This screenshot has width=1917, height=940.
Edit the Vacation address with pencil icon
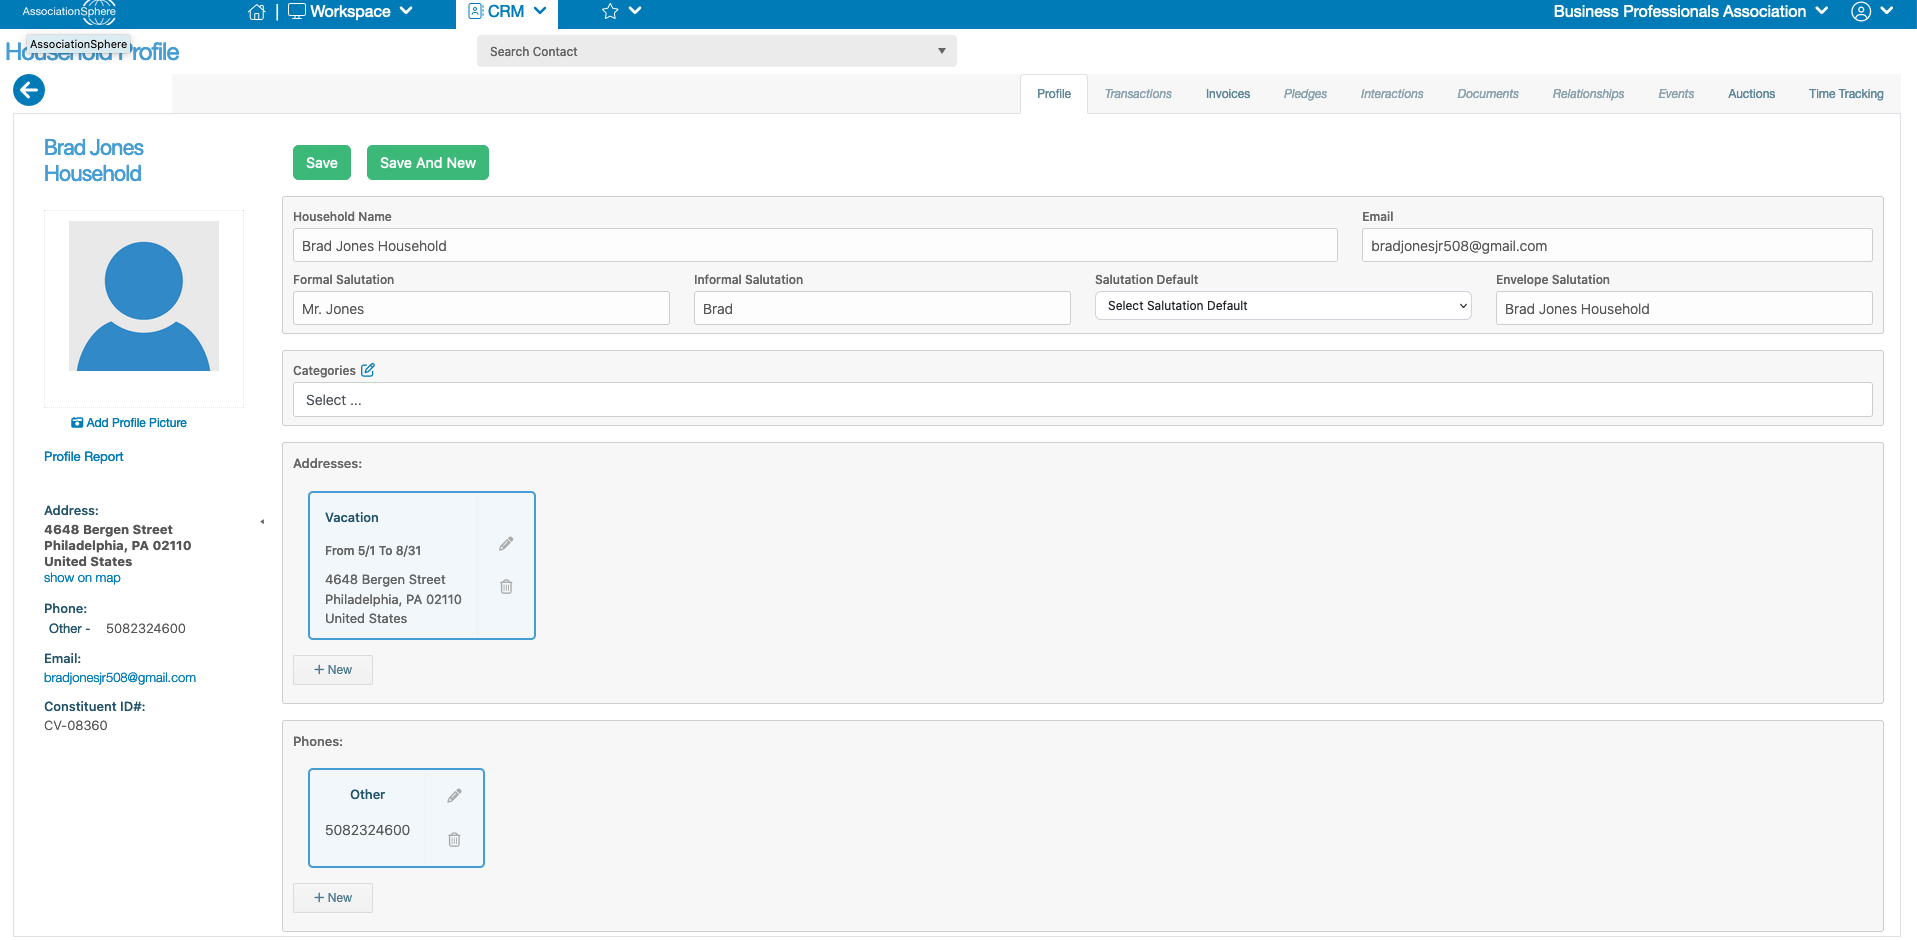[x=506, y=544]
